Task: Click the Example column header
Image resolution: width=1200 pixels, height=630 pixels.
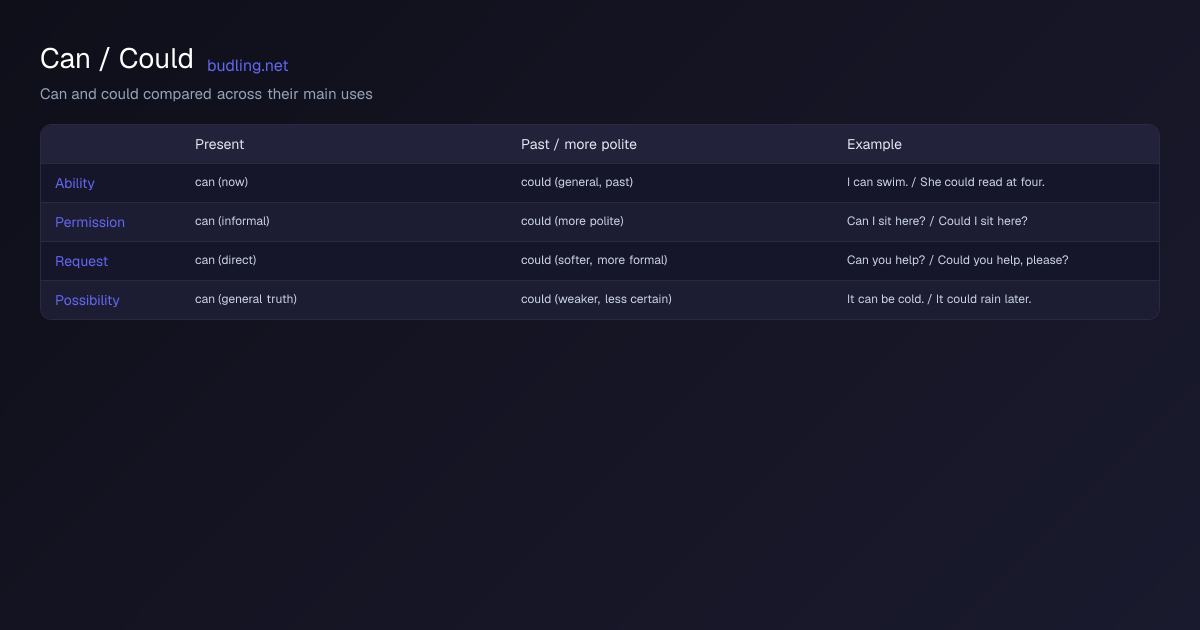Action: tap(874, 144)
